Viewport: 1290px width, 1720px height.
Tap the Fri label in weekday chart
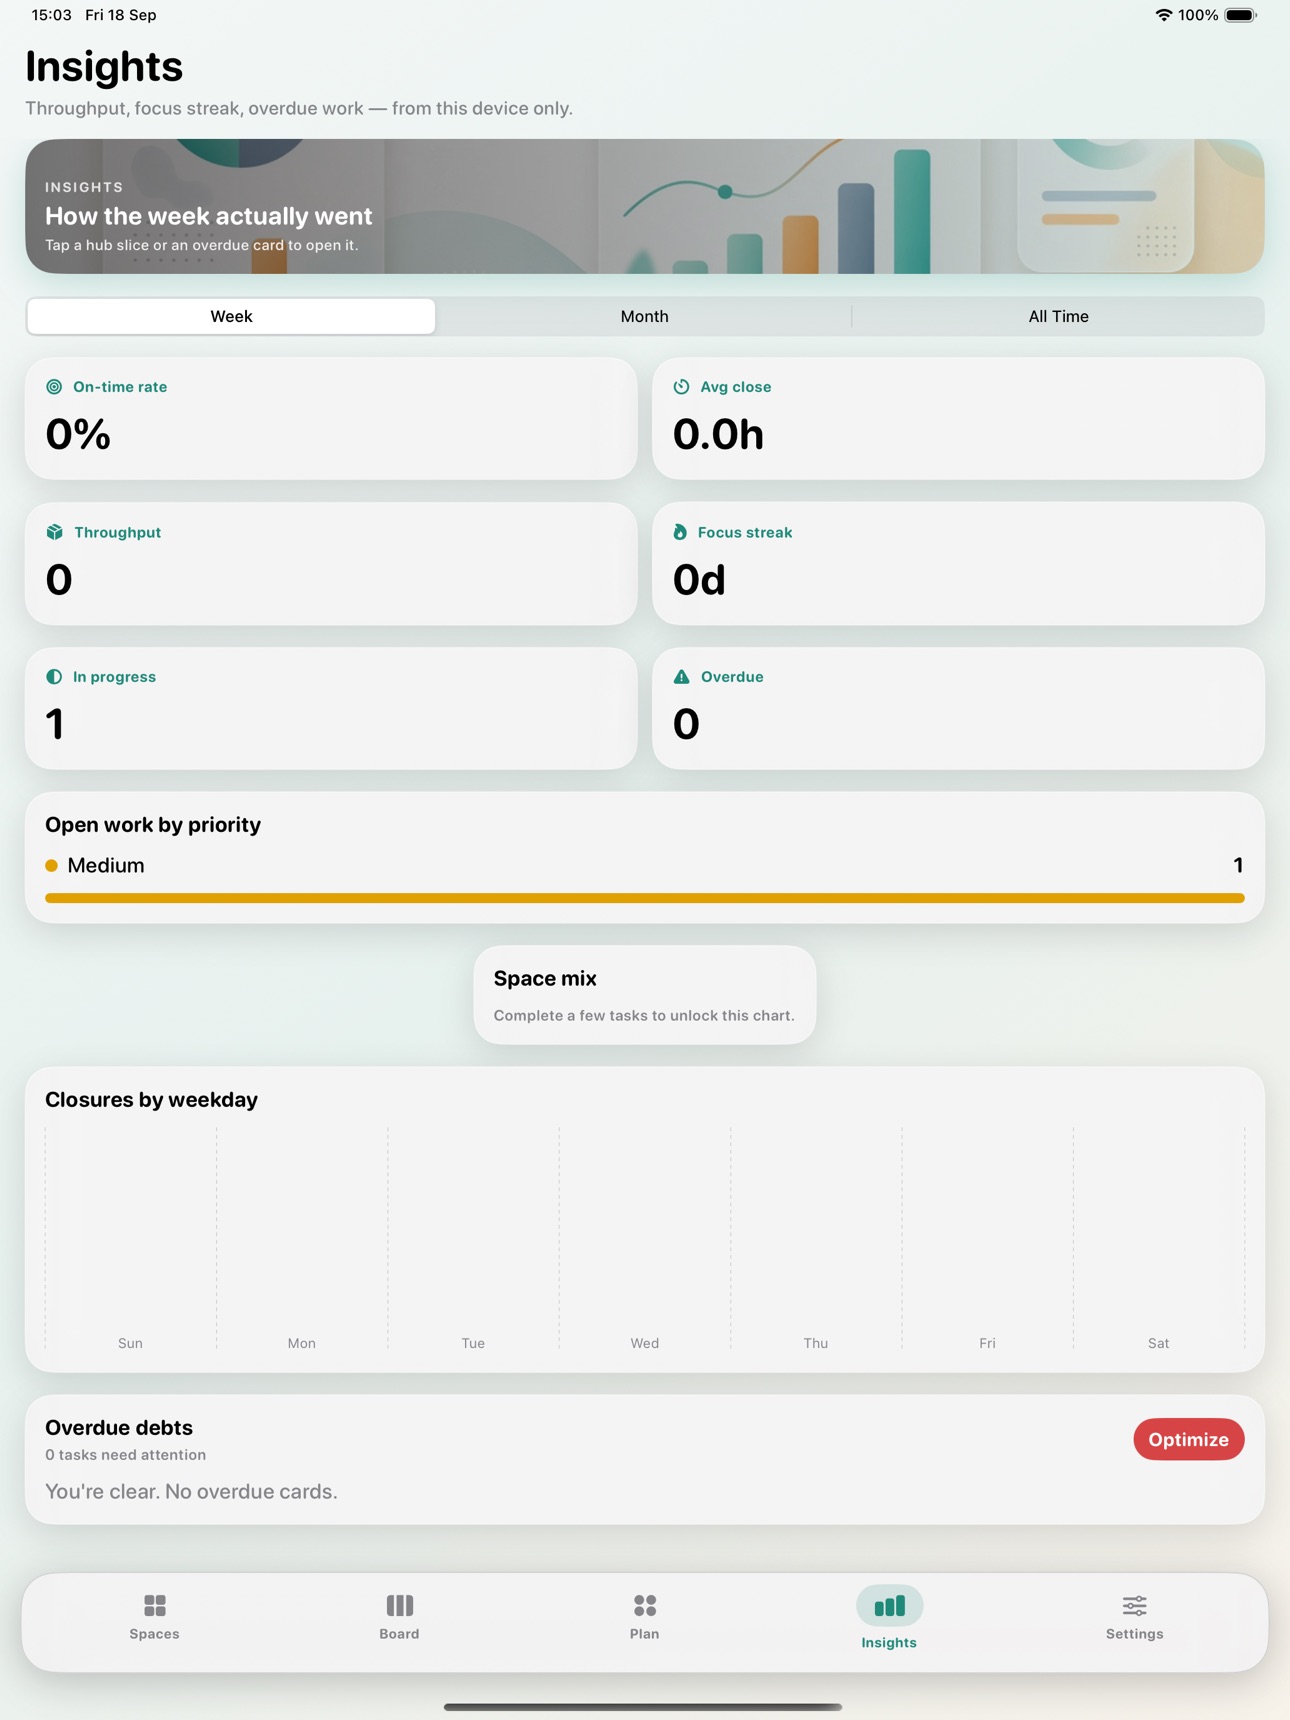point(987,1343)
